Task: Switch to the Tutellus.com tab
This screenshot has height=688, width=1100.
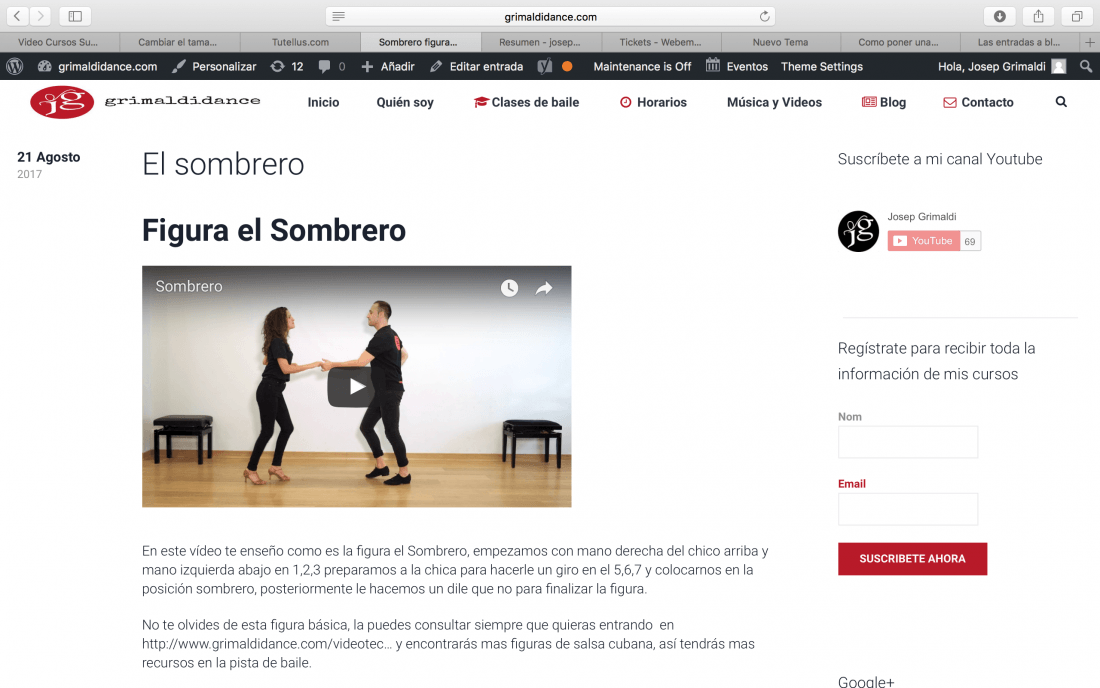Action: (x=300, y=42)
